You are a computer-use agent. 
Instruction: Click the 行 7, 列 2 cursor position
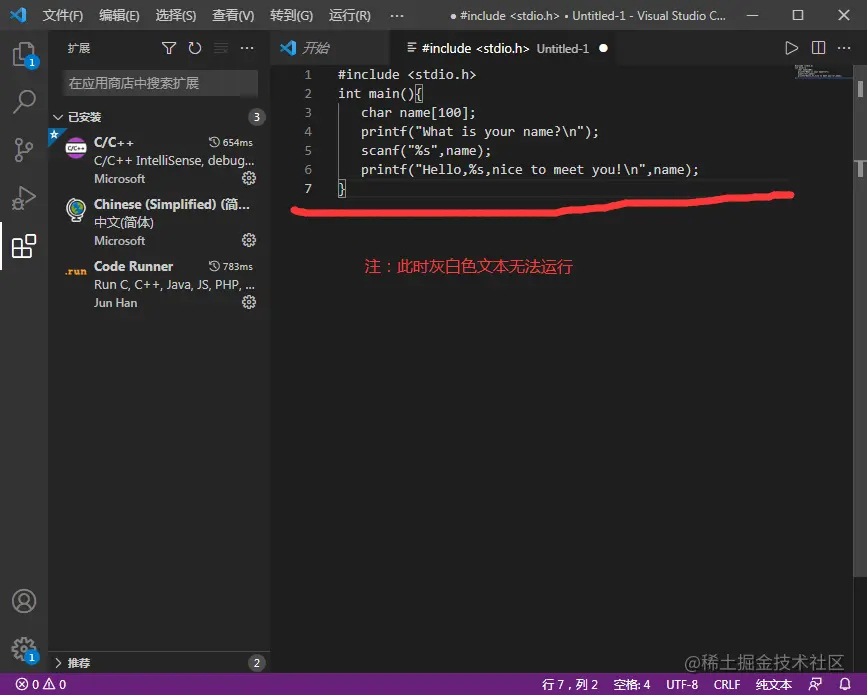[x=570, y=684]
